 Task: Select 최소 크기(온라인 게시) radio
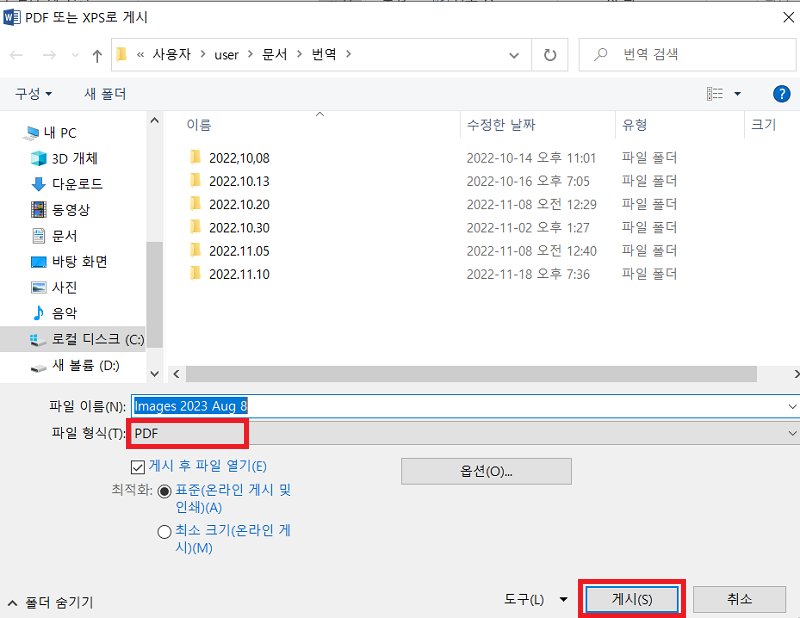[x=164, y=532]
